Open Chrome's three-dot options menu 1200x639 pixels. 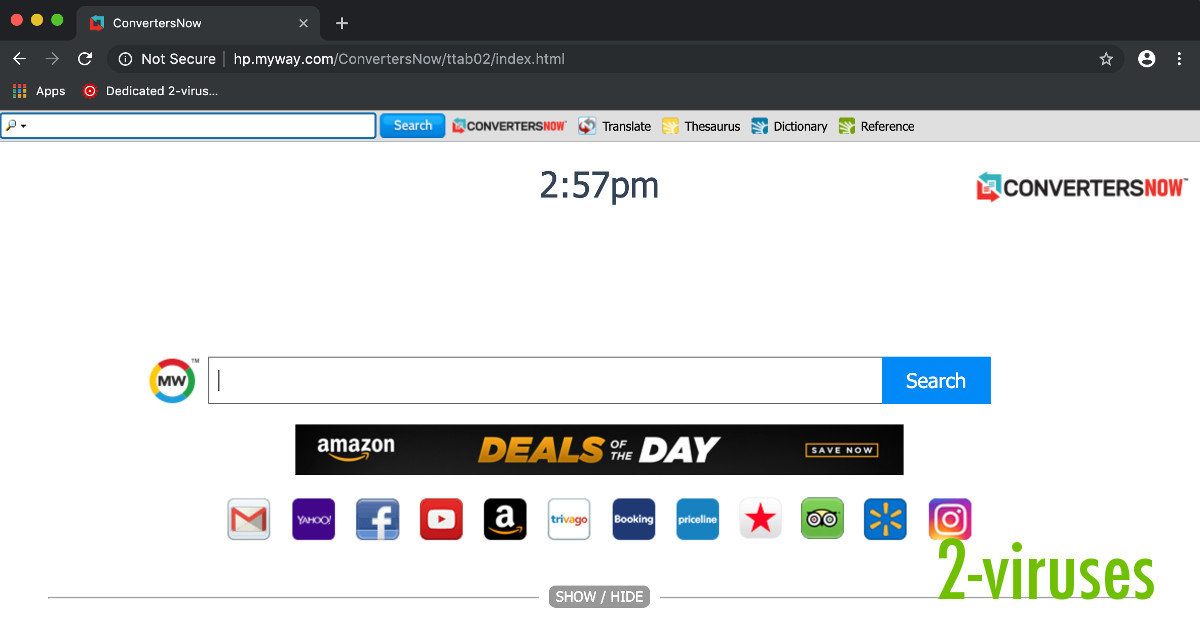click(1180, 59)
